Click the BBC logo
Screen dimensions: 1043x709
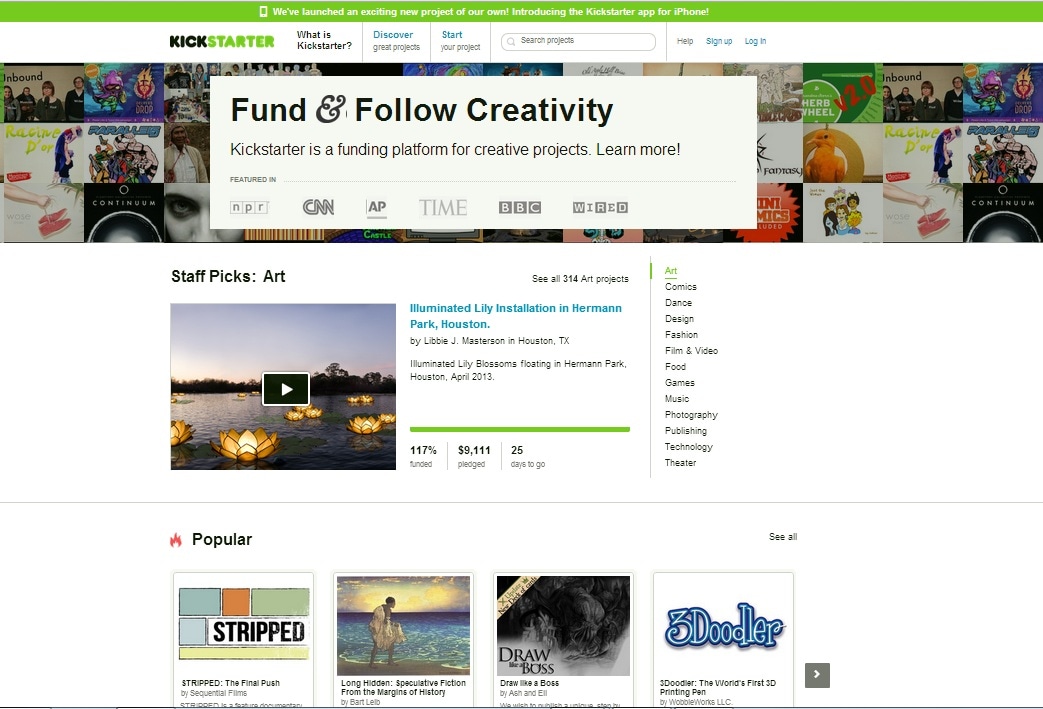point(520,208)
